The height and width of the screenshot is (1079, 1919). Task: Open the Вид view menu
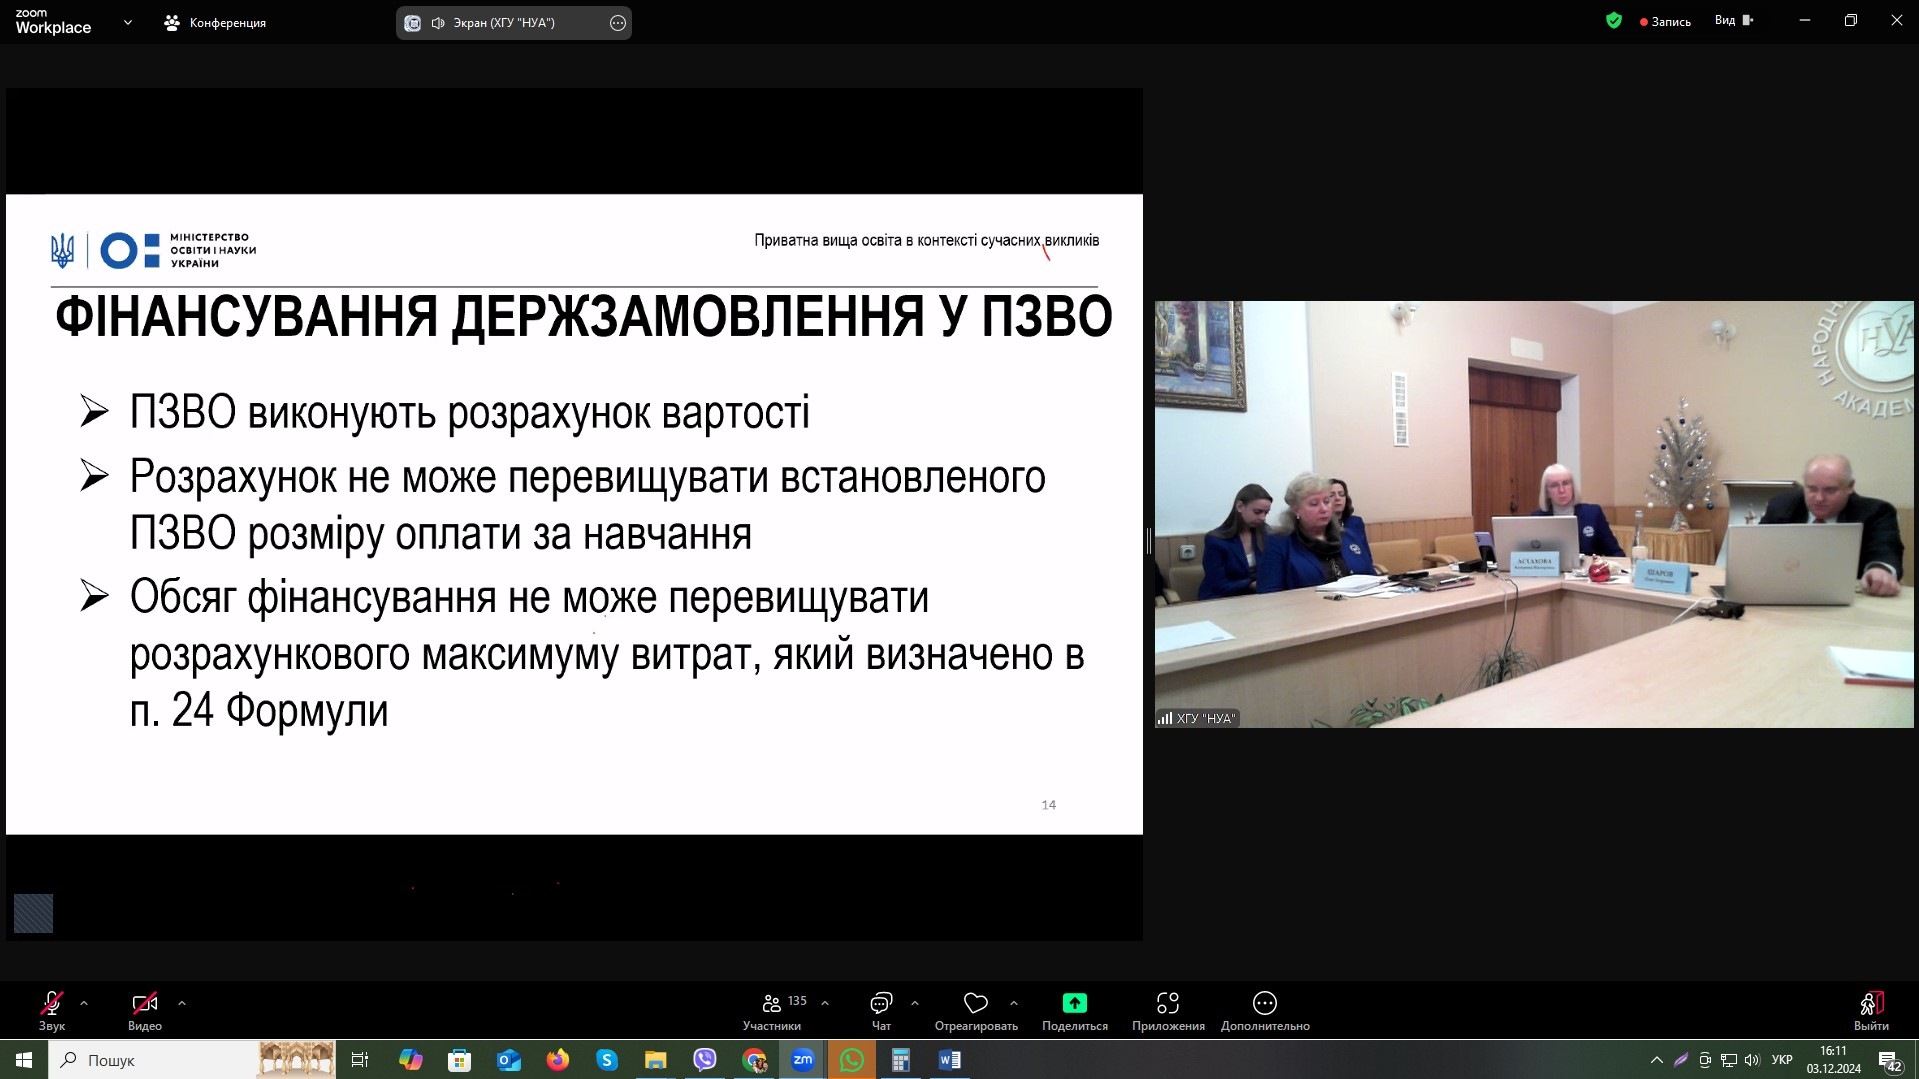1733,21
